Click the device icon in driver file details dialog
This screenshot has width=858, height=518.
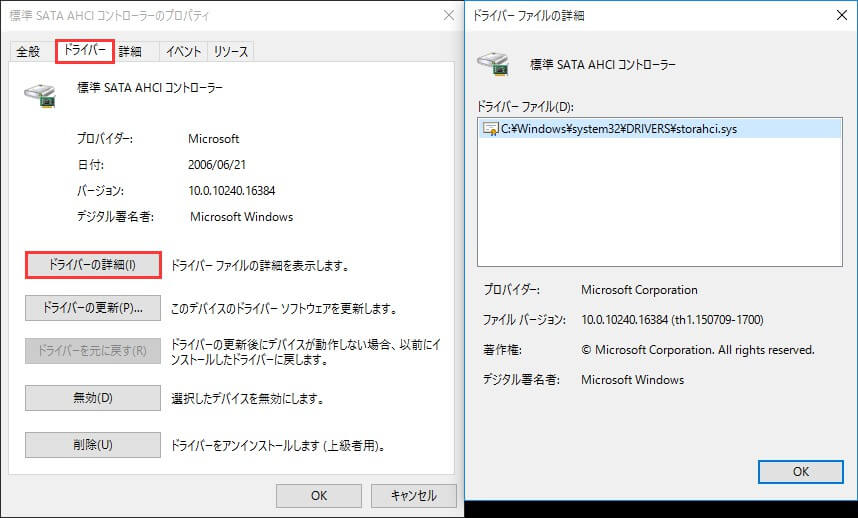(x=494, y=64)
